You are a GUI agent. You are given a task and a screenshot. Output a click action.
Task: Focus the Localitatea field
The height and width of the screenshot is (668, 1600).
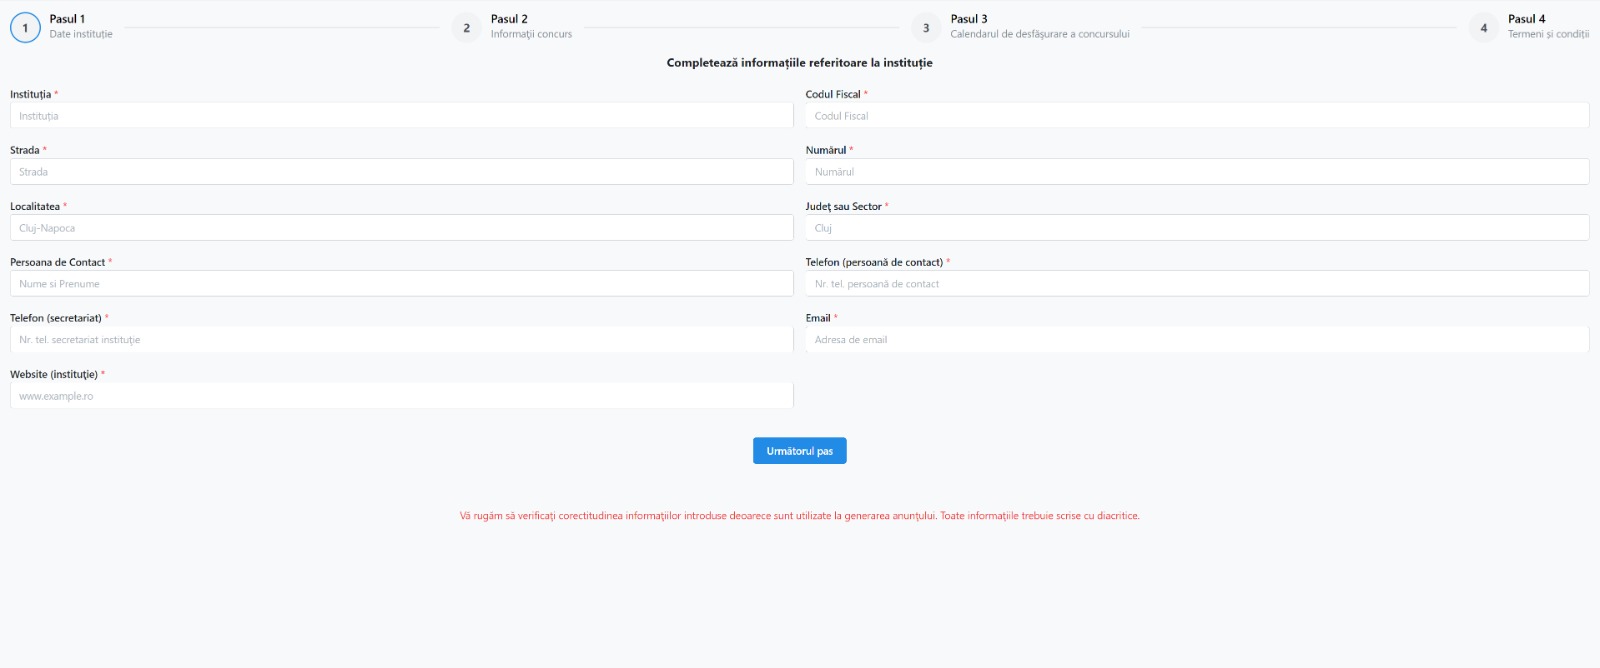[x=401, y=228]
